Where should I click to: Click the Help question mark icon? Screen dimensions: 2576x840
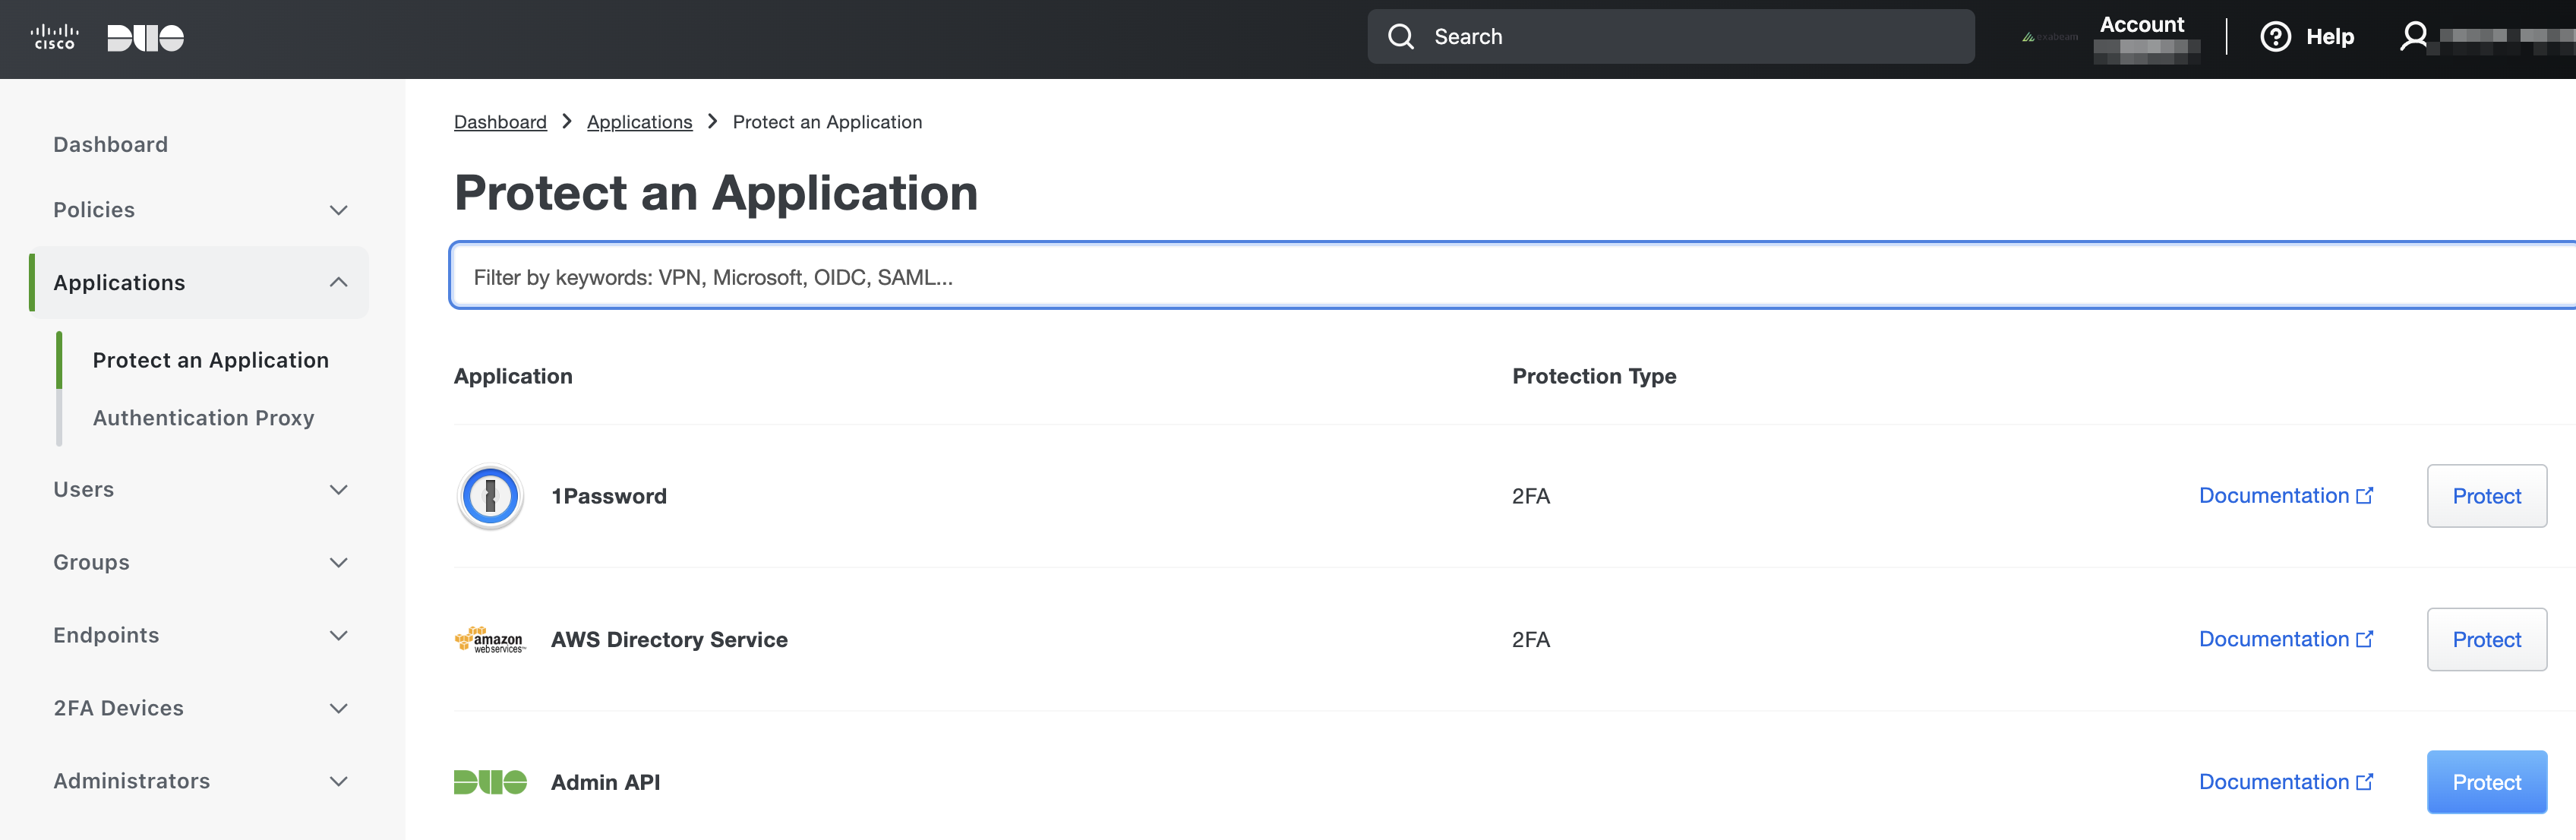(2275, 37)
